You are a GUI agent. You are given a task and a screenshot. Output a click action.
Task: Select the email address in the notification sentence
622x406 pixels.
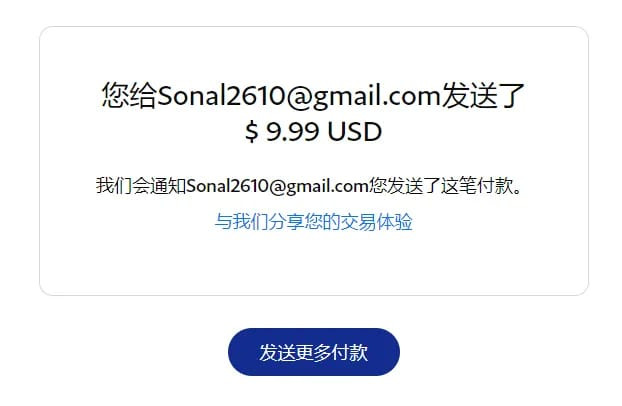277,186
